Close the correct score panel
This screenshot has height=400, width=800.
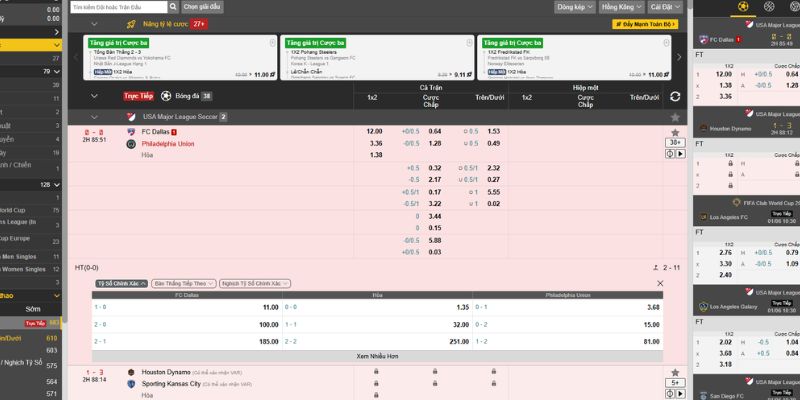660,283
